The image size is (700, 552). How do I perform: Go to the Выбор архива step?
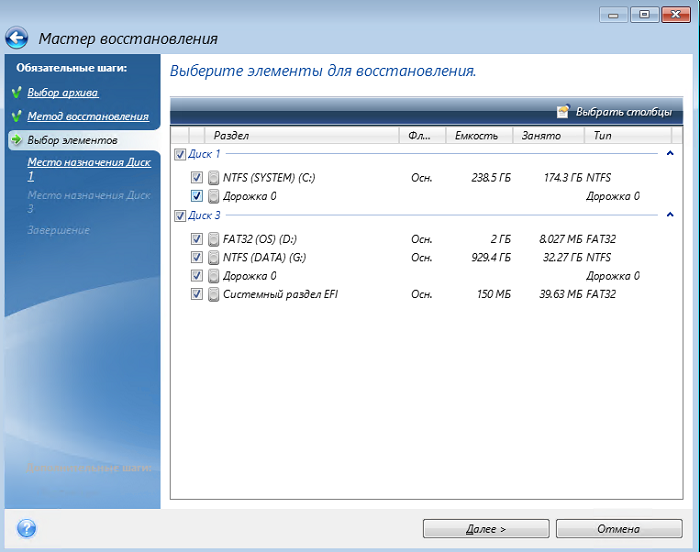coord(62,93)
